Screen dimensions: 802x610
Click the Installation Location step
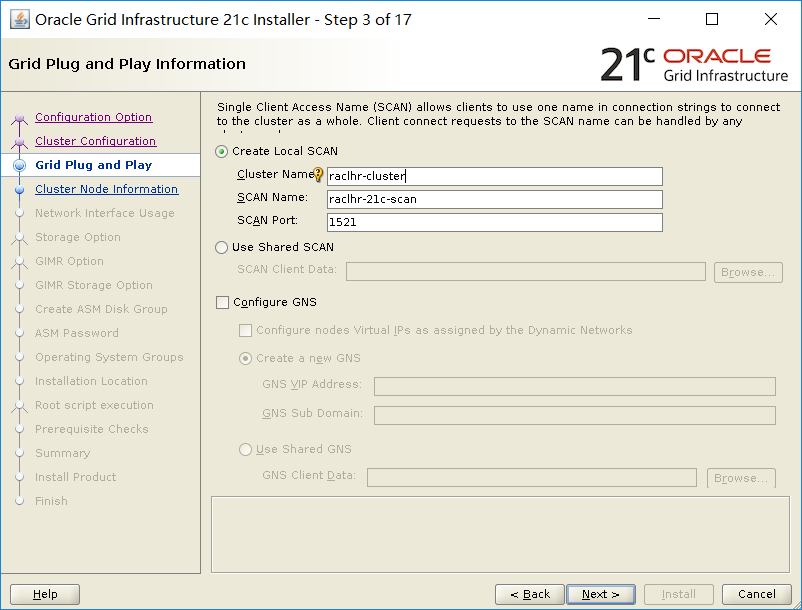92,381
